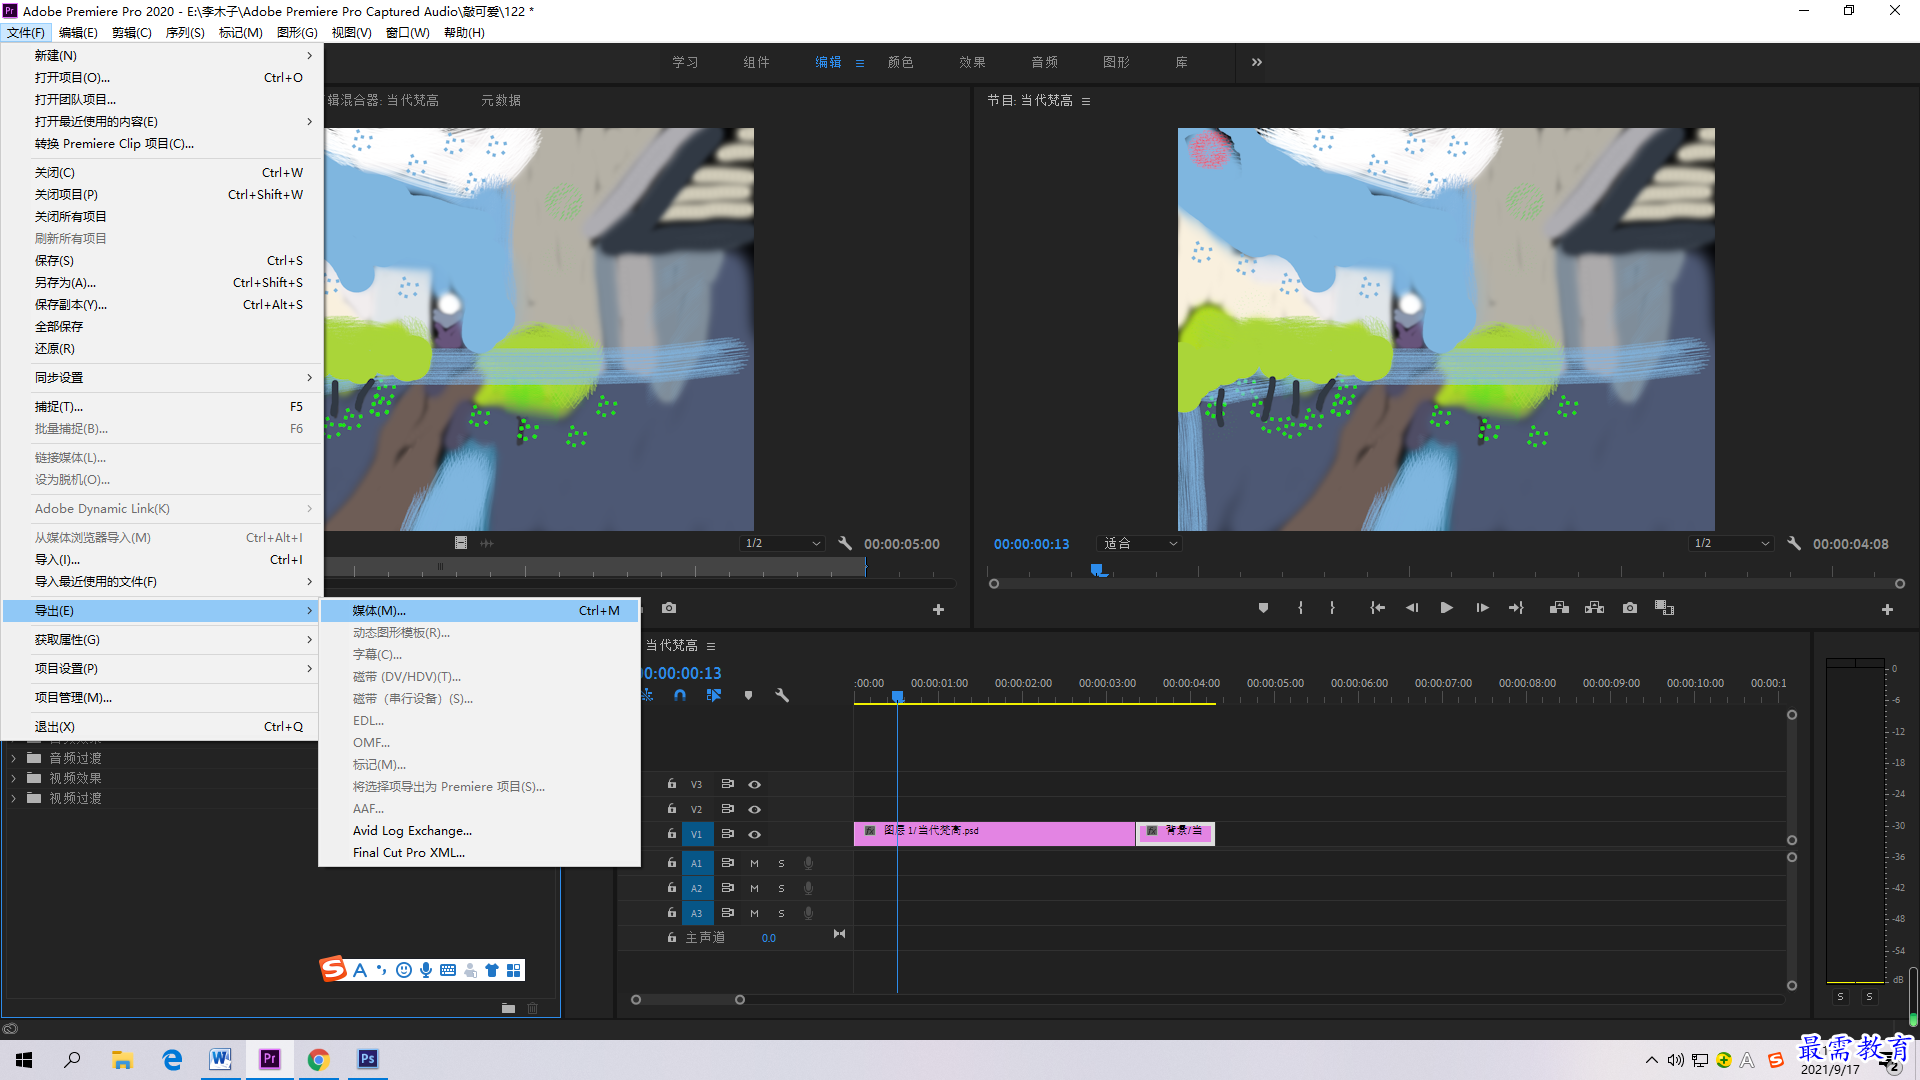Screen dimensions: 1920x1080
Task: Choose Final Cut Pro XML... export
Action: (480, 852)
